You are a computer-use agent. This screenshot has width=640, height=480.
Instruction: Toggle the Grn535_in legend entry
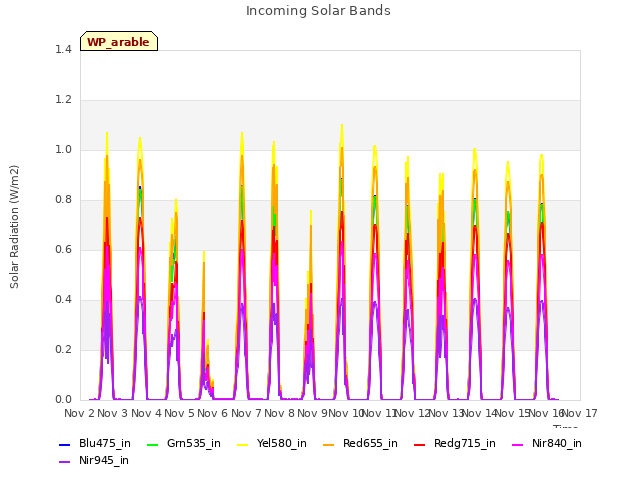[184, 444]
